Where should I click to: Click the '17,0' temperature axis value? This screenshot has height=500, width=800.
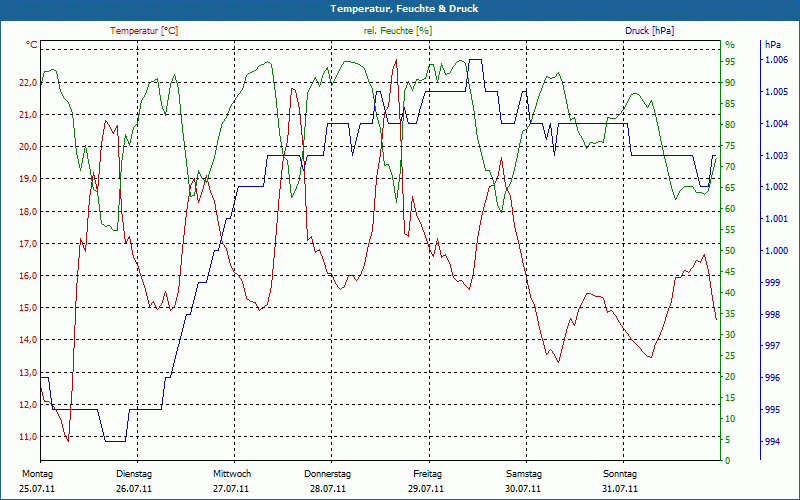click(x=28, y=243)
